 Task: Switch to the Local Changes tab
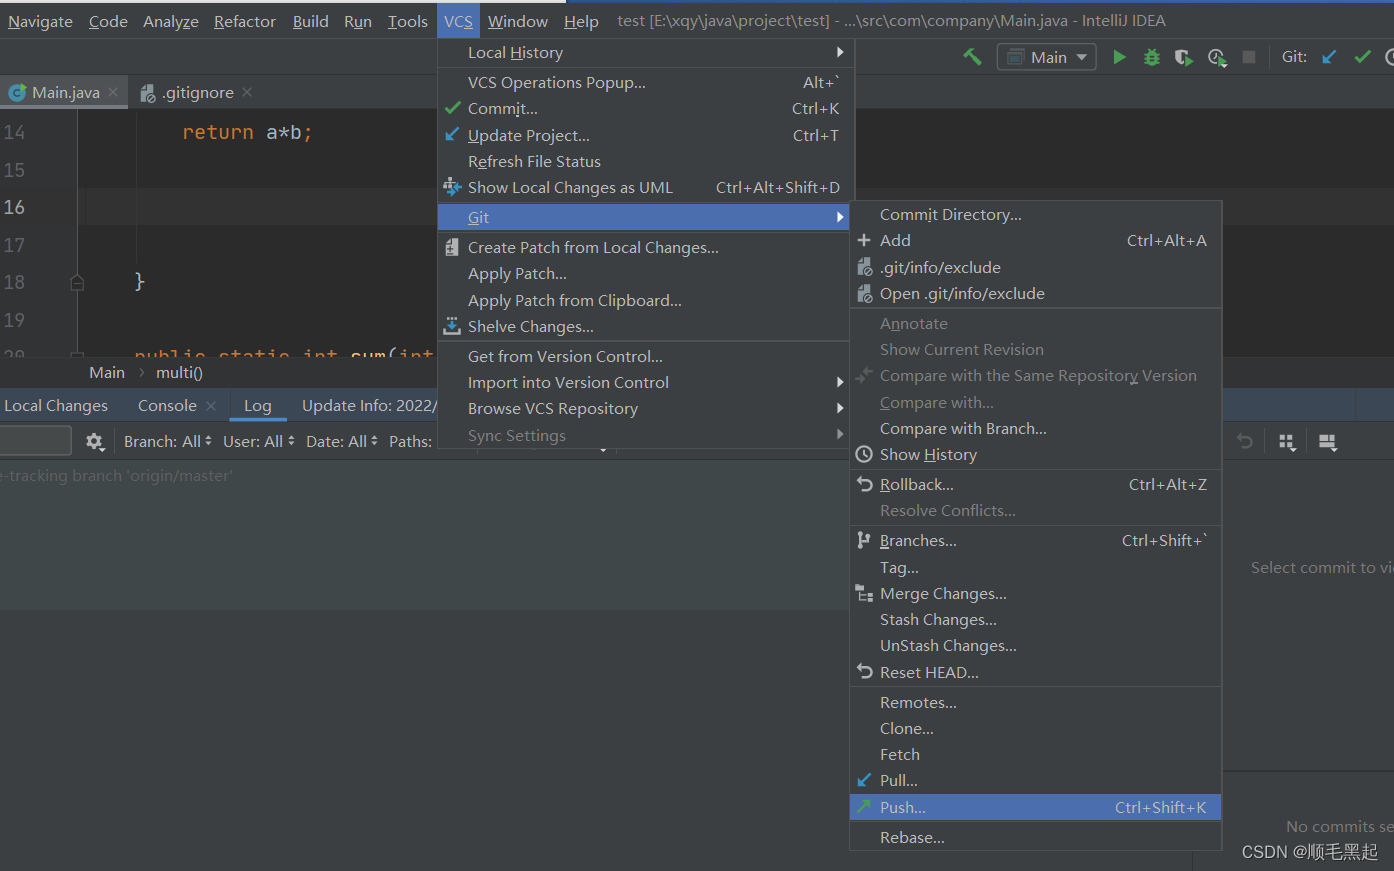56,405
